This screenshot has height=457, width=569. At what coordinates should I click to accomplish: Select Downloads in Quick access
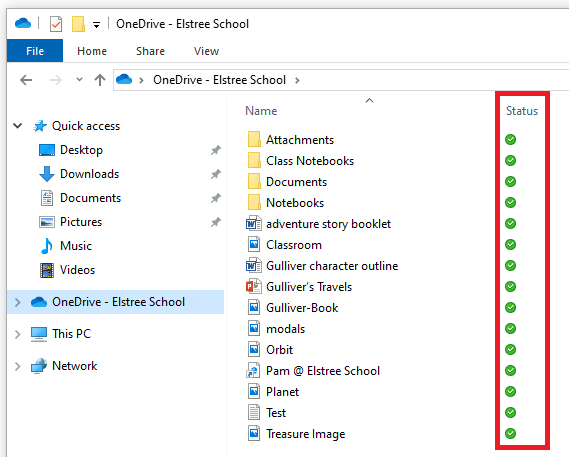(89, 174)
